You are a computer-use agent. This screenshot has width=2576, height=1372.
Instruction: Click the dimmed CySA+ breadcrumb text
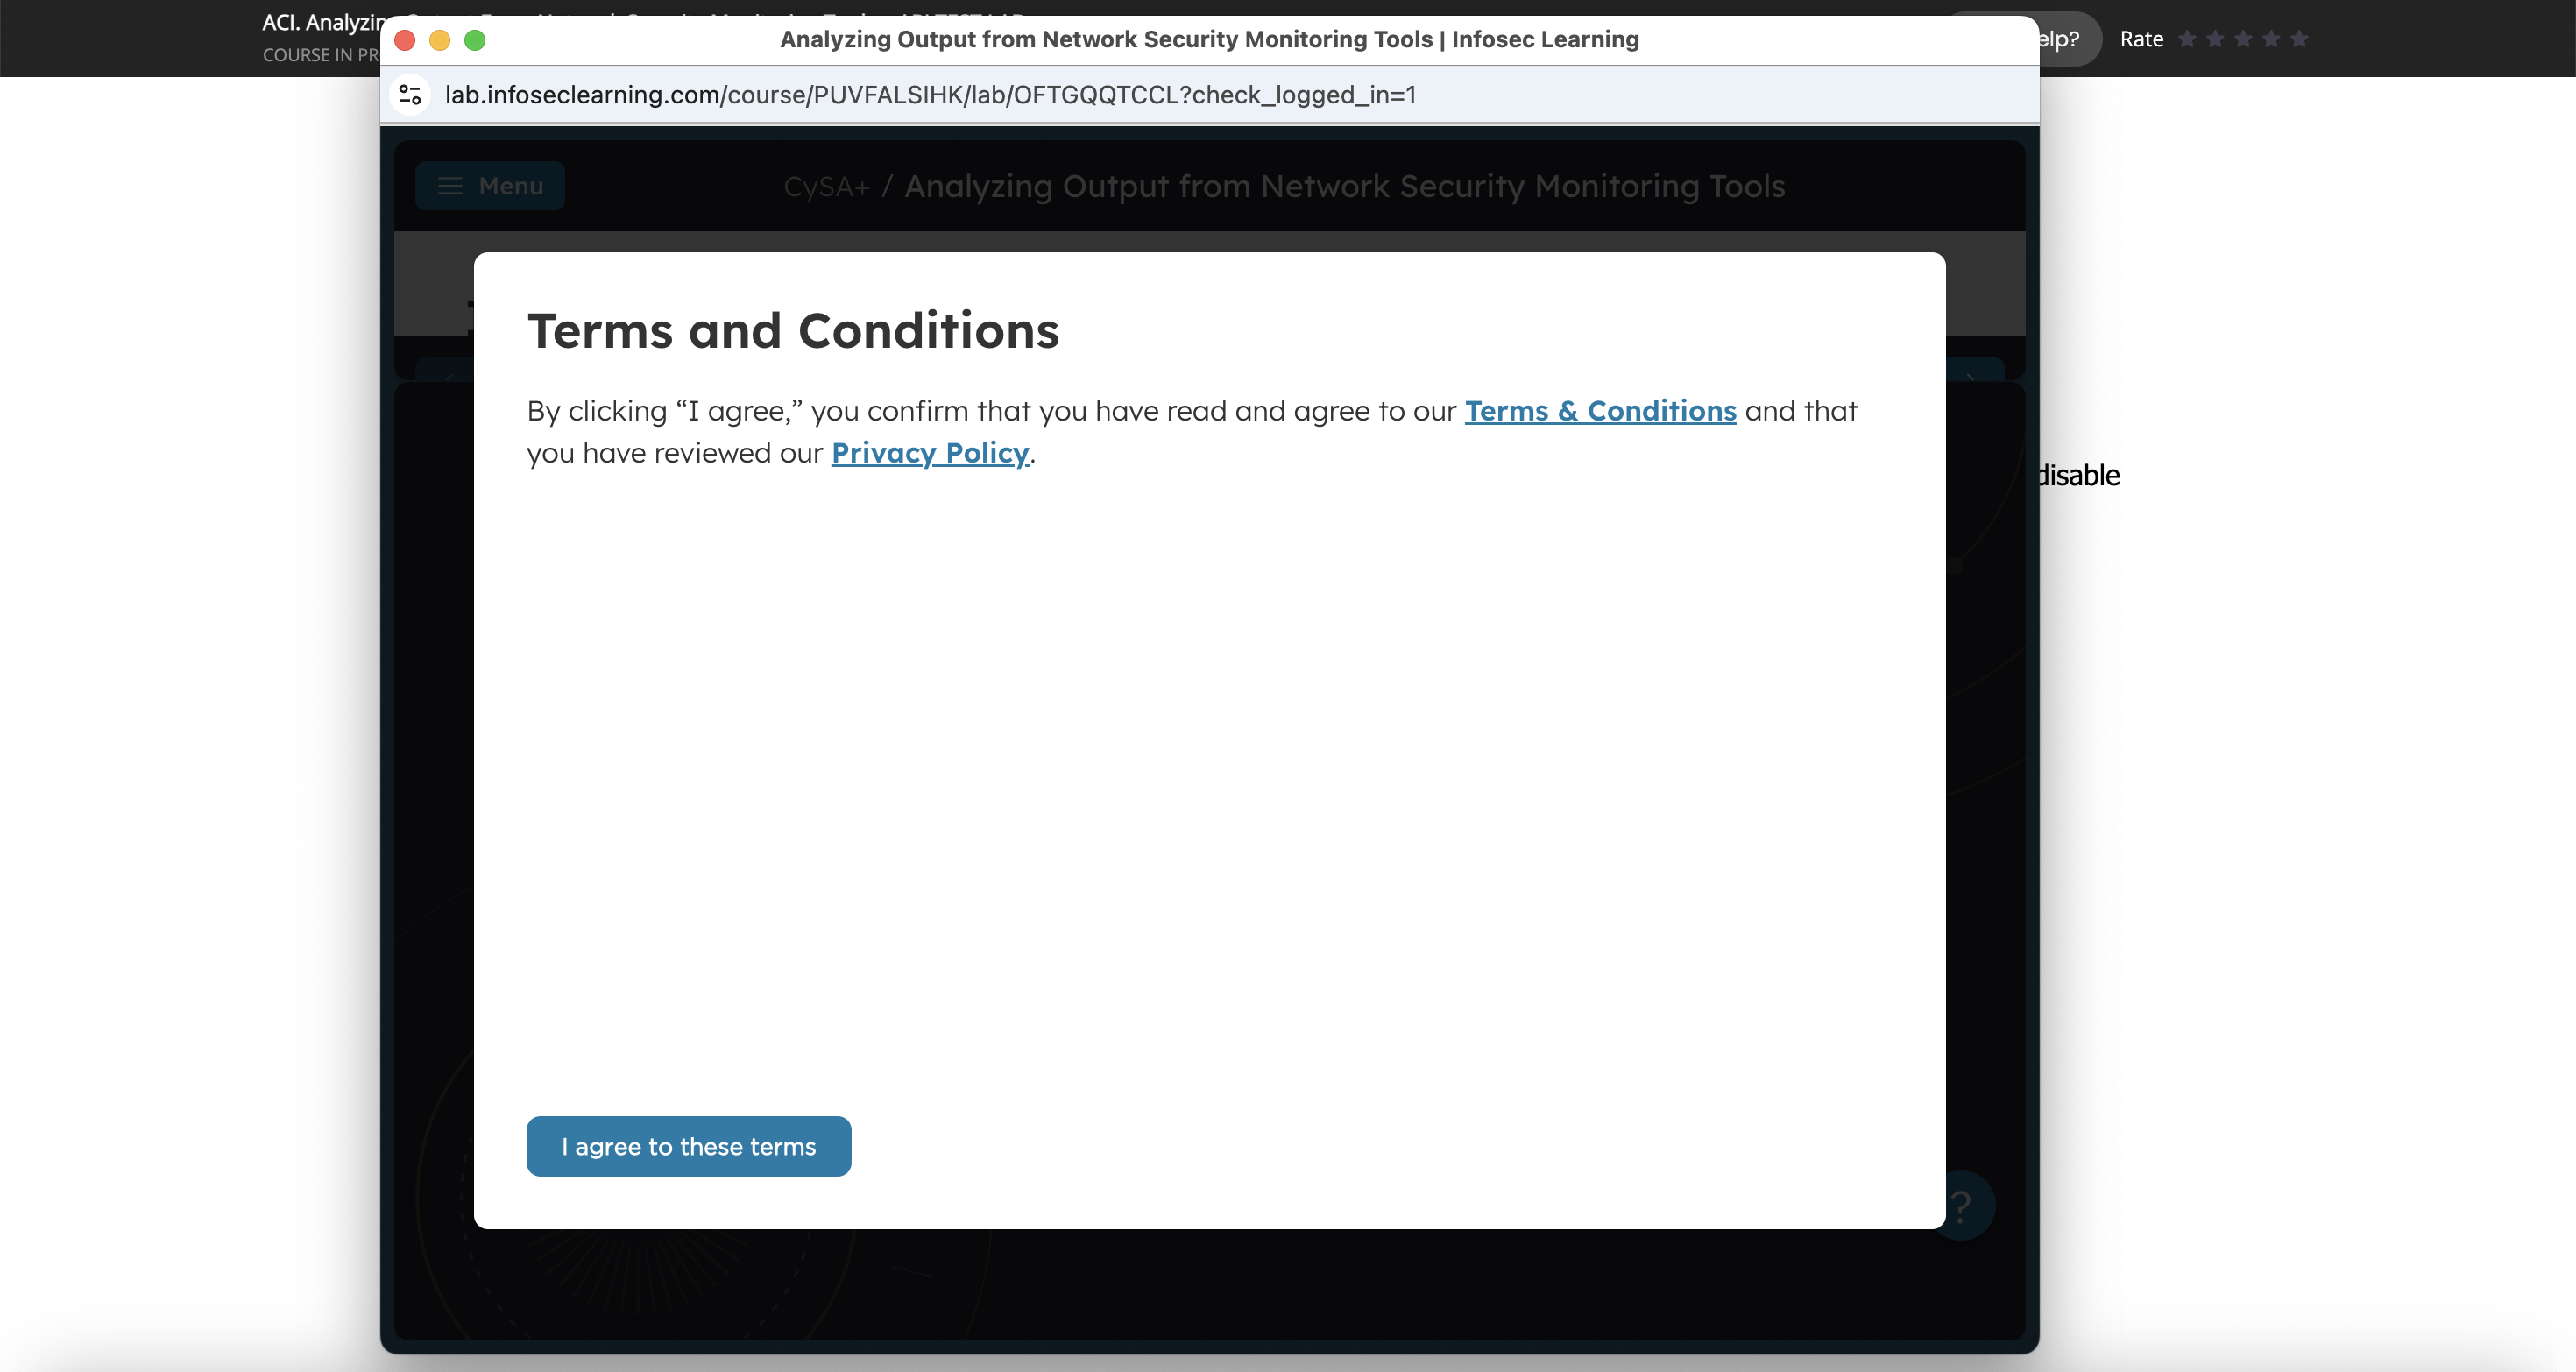tap(827, 187)
